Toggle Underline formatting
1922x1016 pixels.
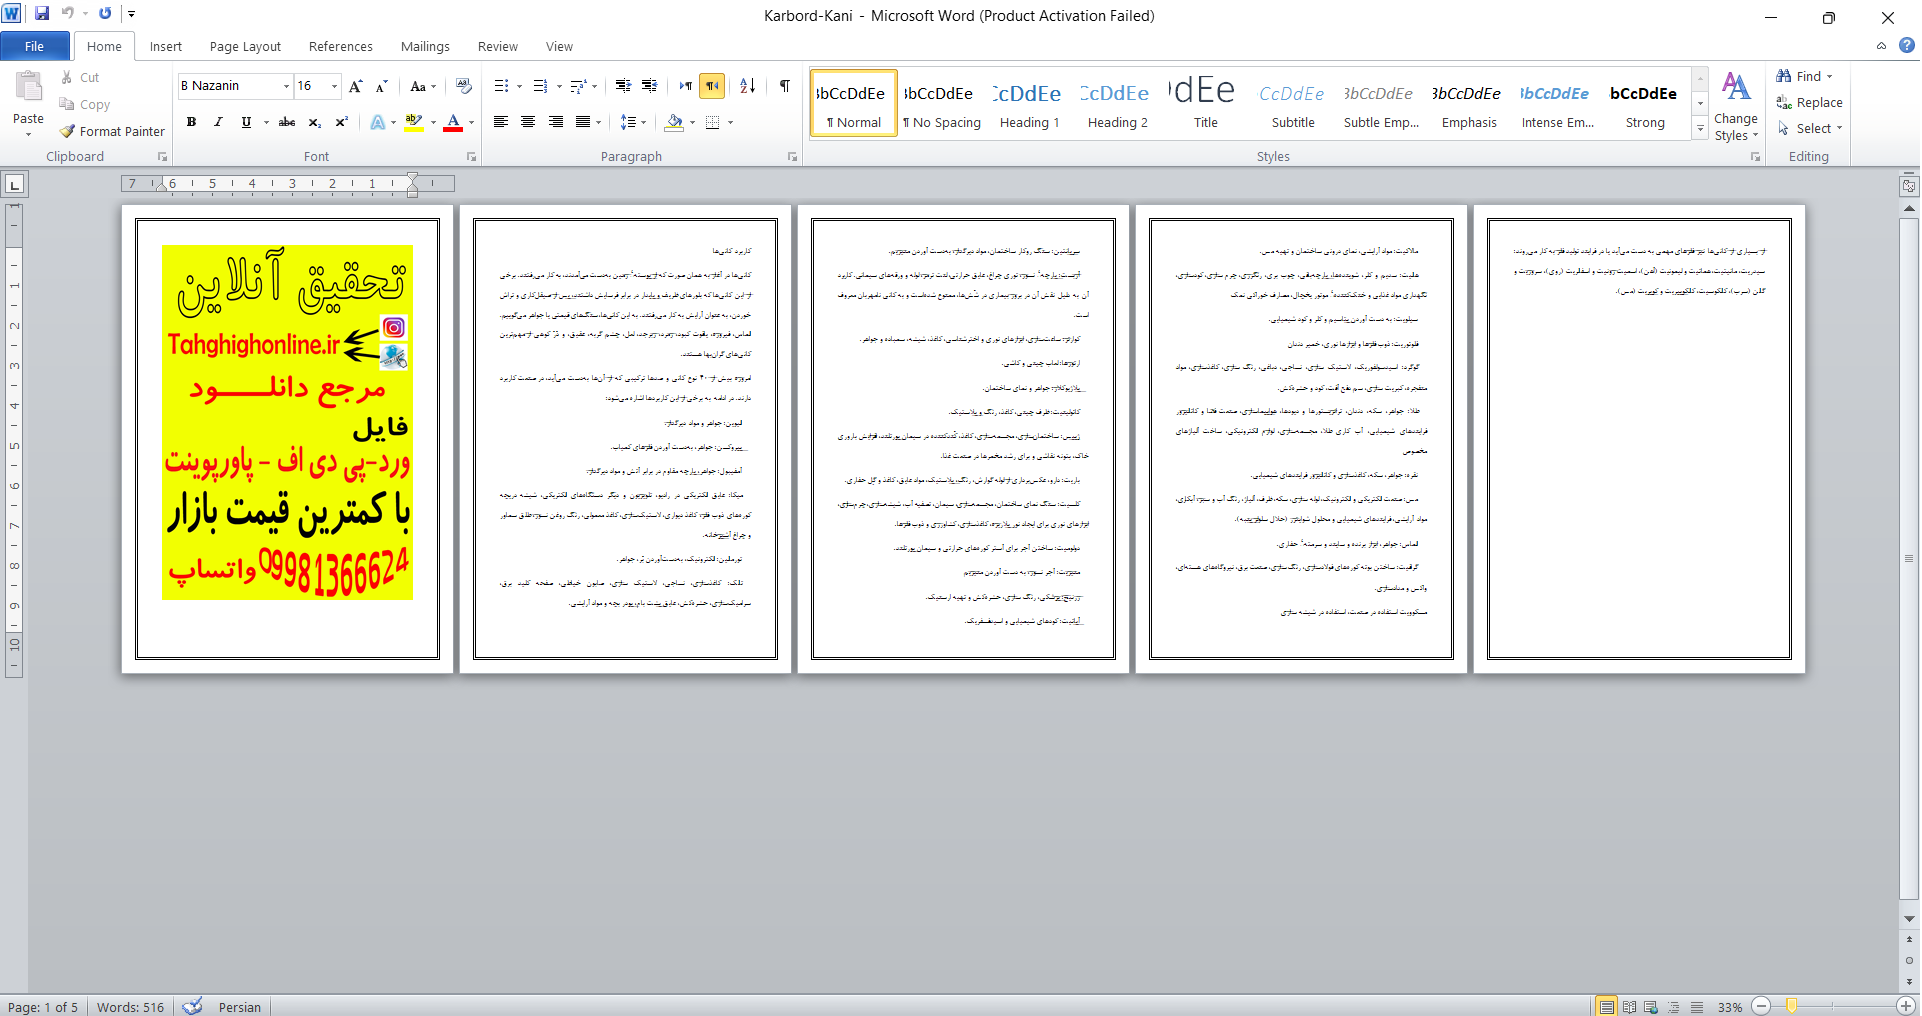pyautogui.click(x=246, y=122)
